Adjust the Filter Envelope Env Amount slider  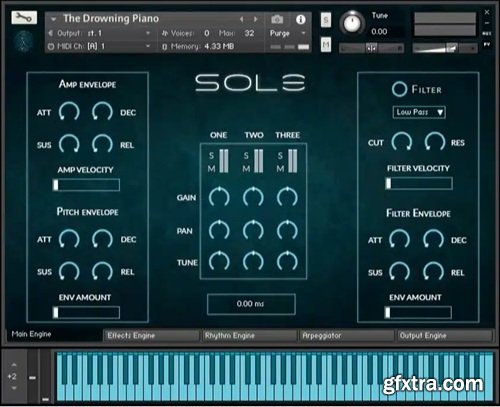pos(418,312)
